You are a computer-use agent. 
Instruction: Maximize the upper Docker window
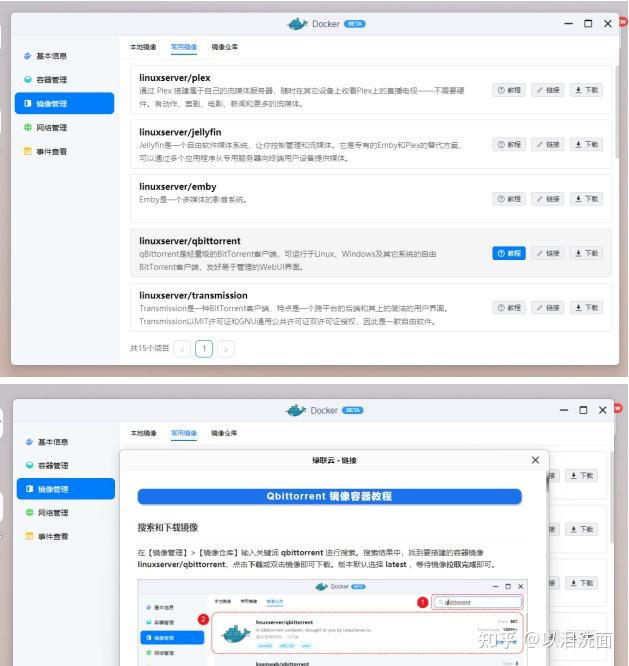588,24
